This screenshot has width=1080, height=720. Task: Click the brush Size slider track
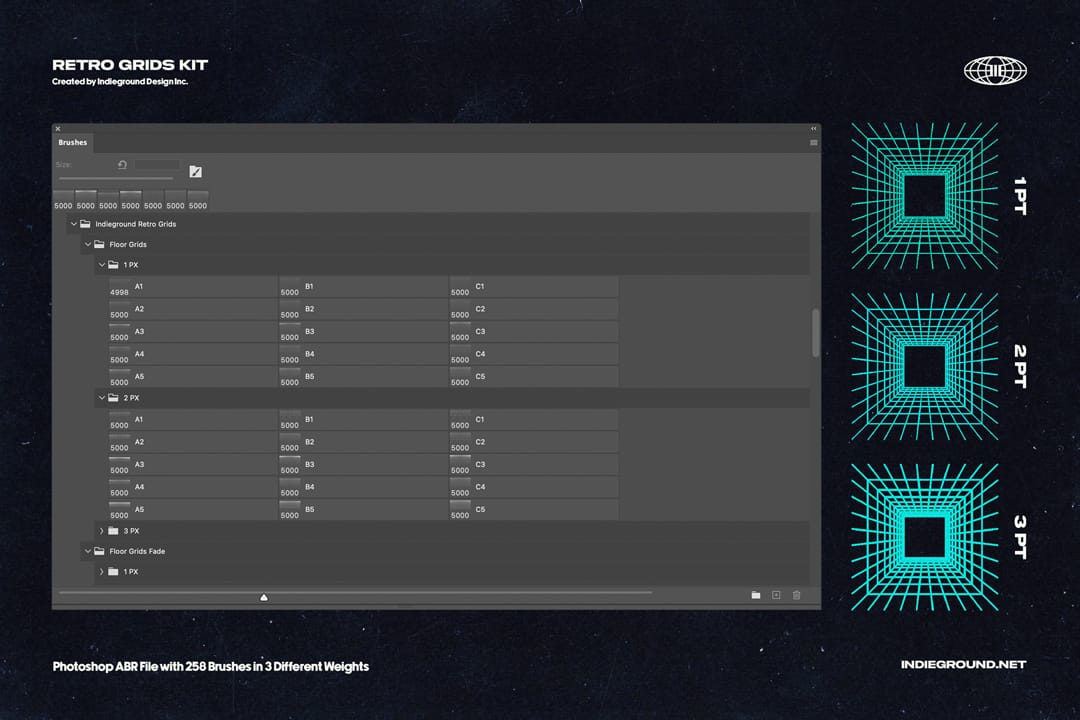tap(116, 179)
